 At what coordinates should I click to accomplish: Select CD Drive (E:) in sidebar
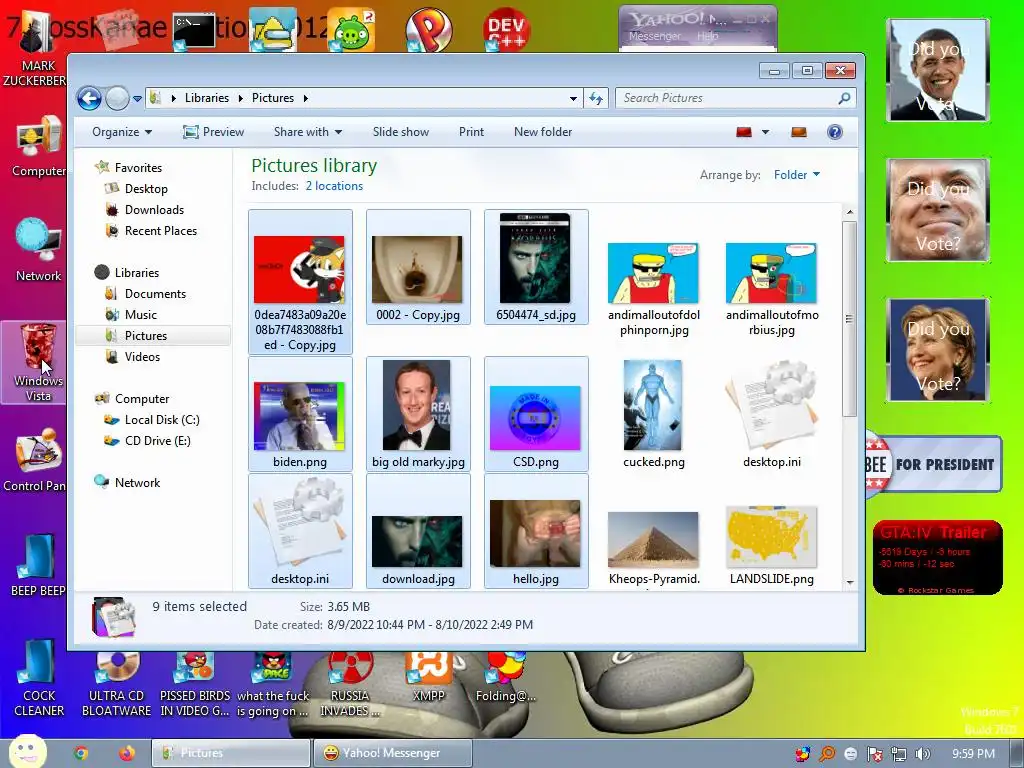point(157,441)
